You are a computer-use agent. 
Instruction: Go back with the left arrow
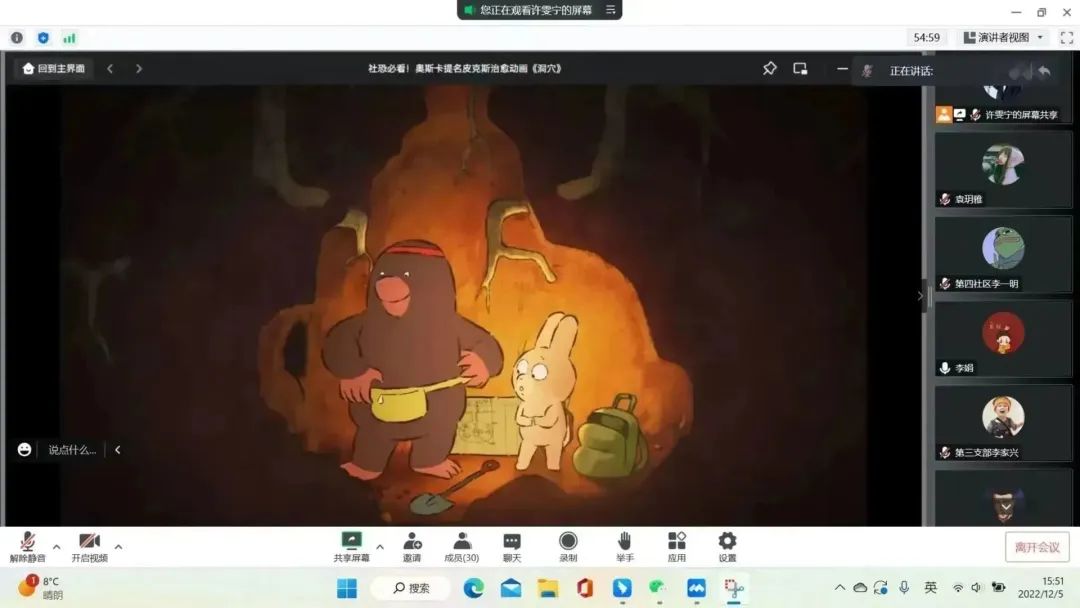pyautogui.click(x=110, y=68)
